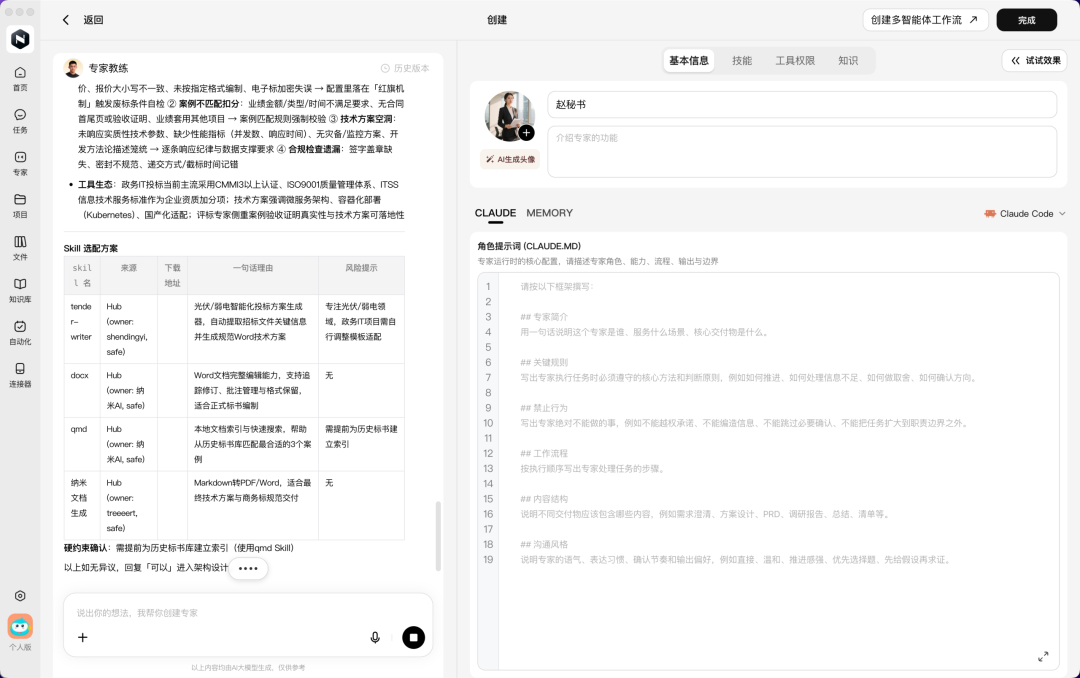Click the plus badge on the avatar photo
1080x678 pixels.
(526, 133)
